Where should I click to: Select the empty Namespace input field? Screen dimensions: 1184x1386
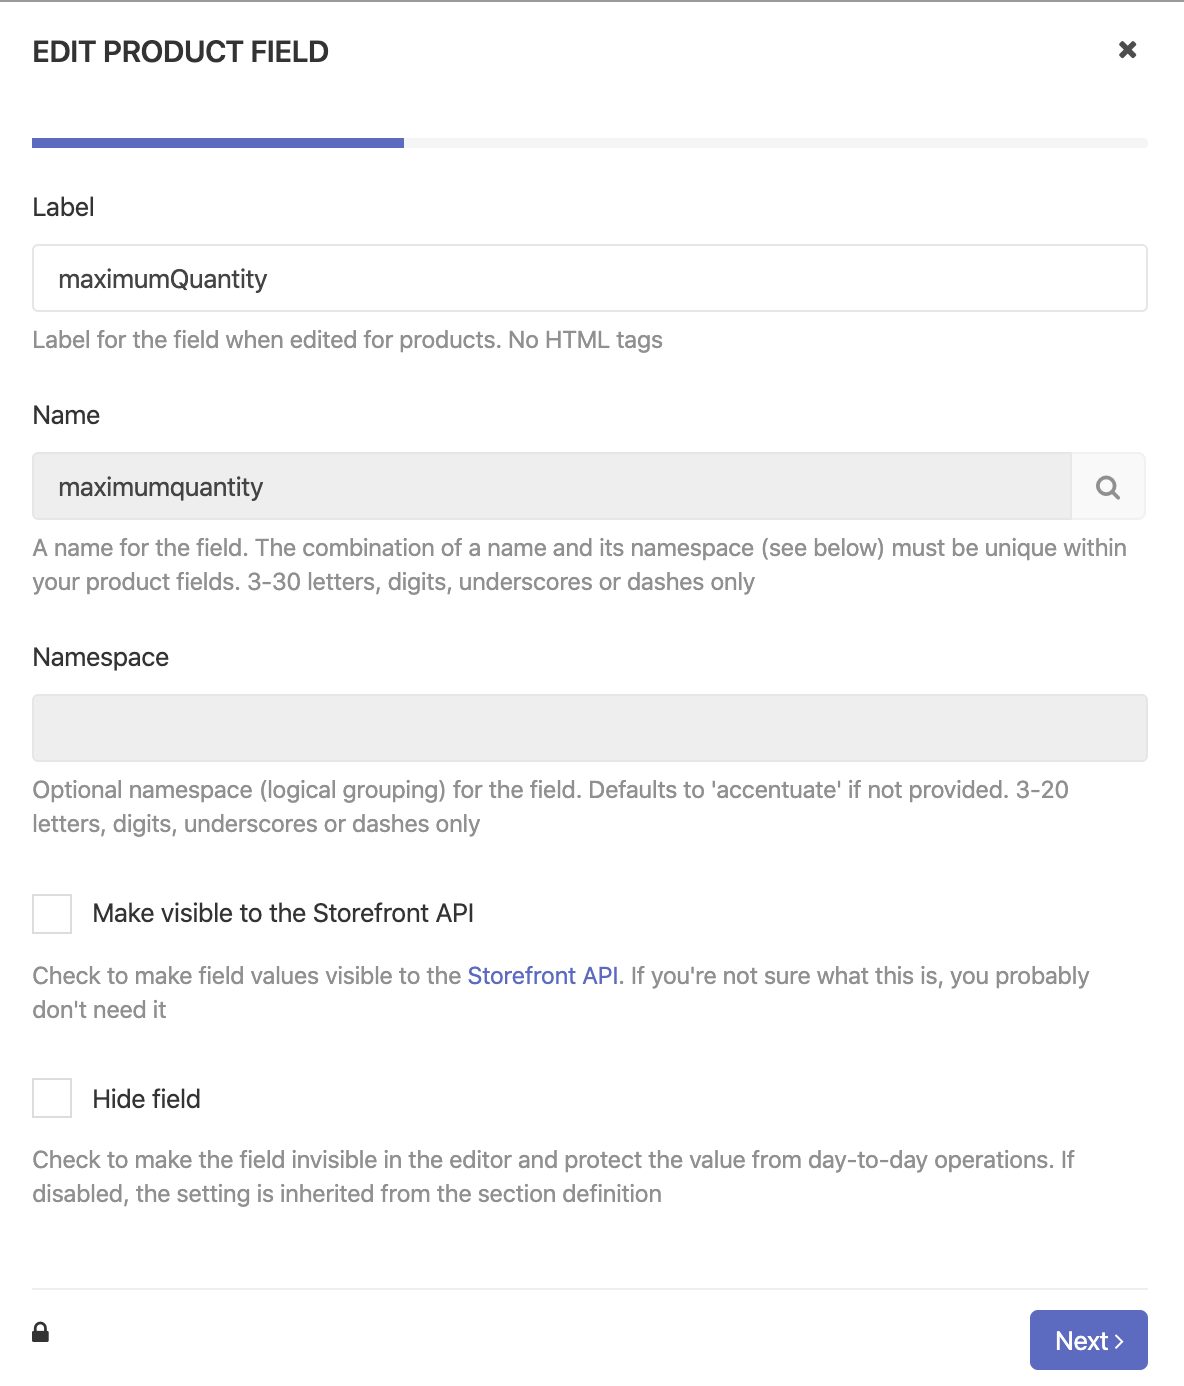(589, 728)
